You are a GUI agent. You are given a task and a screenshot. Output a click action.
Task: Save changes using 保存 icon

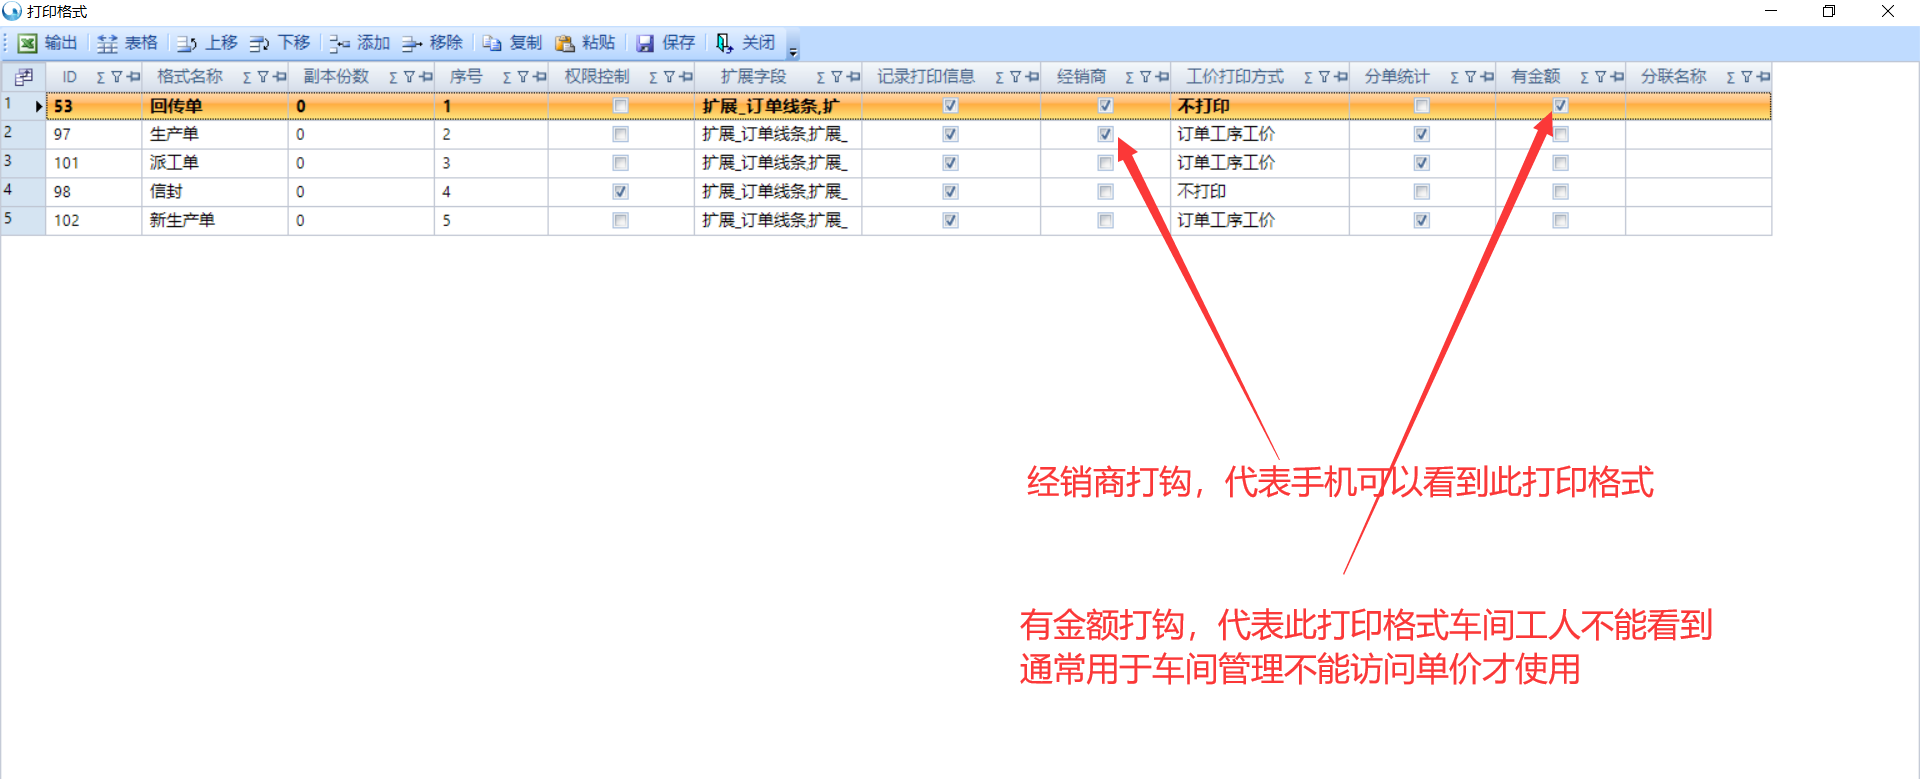pyautogui.click(x=645, y=43)
